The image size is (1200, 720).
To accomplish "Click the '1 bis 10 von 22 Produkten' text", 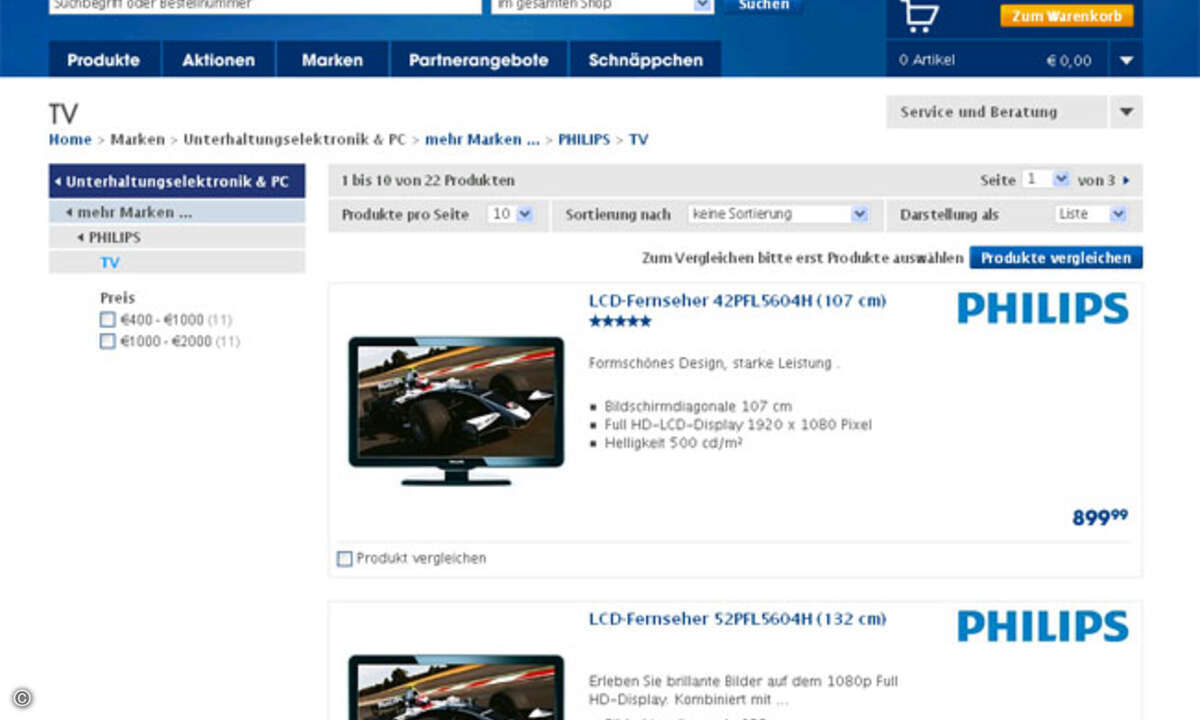I will point(428,181).
